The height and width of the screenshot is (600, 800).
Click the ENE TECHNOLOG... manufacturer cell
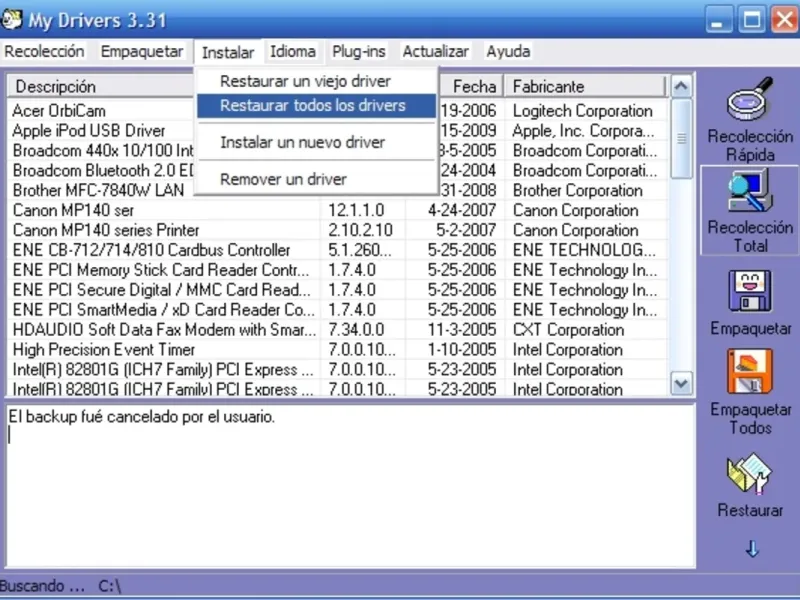click(584, 250)
